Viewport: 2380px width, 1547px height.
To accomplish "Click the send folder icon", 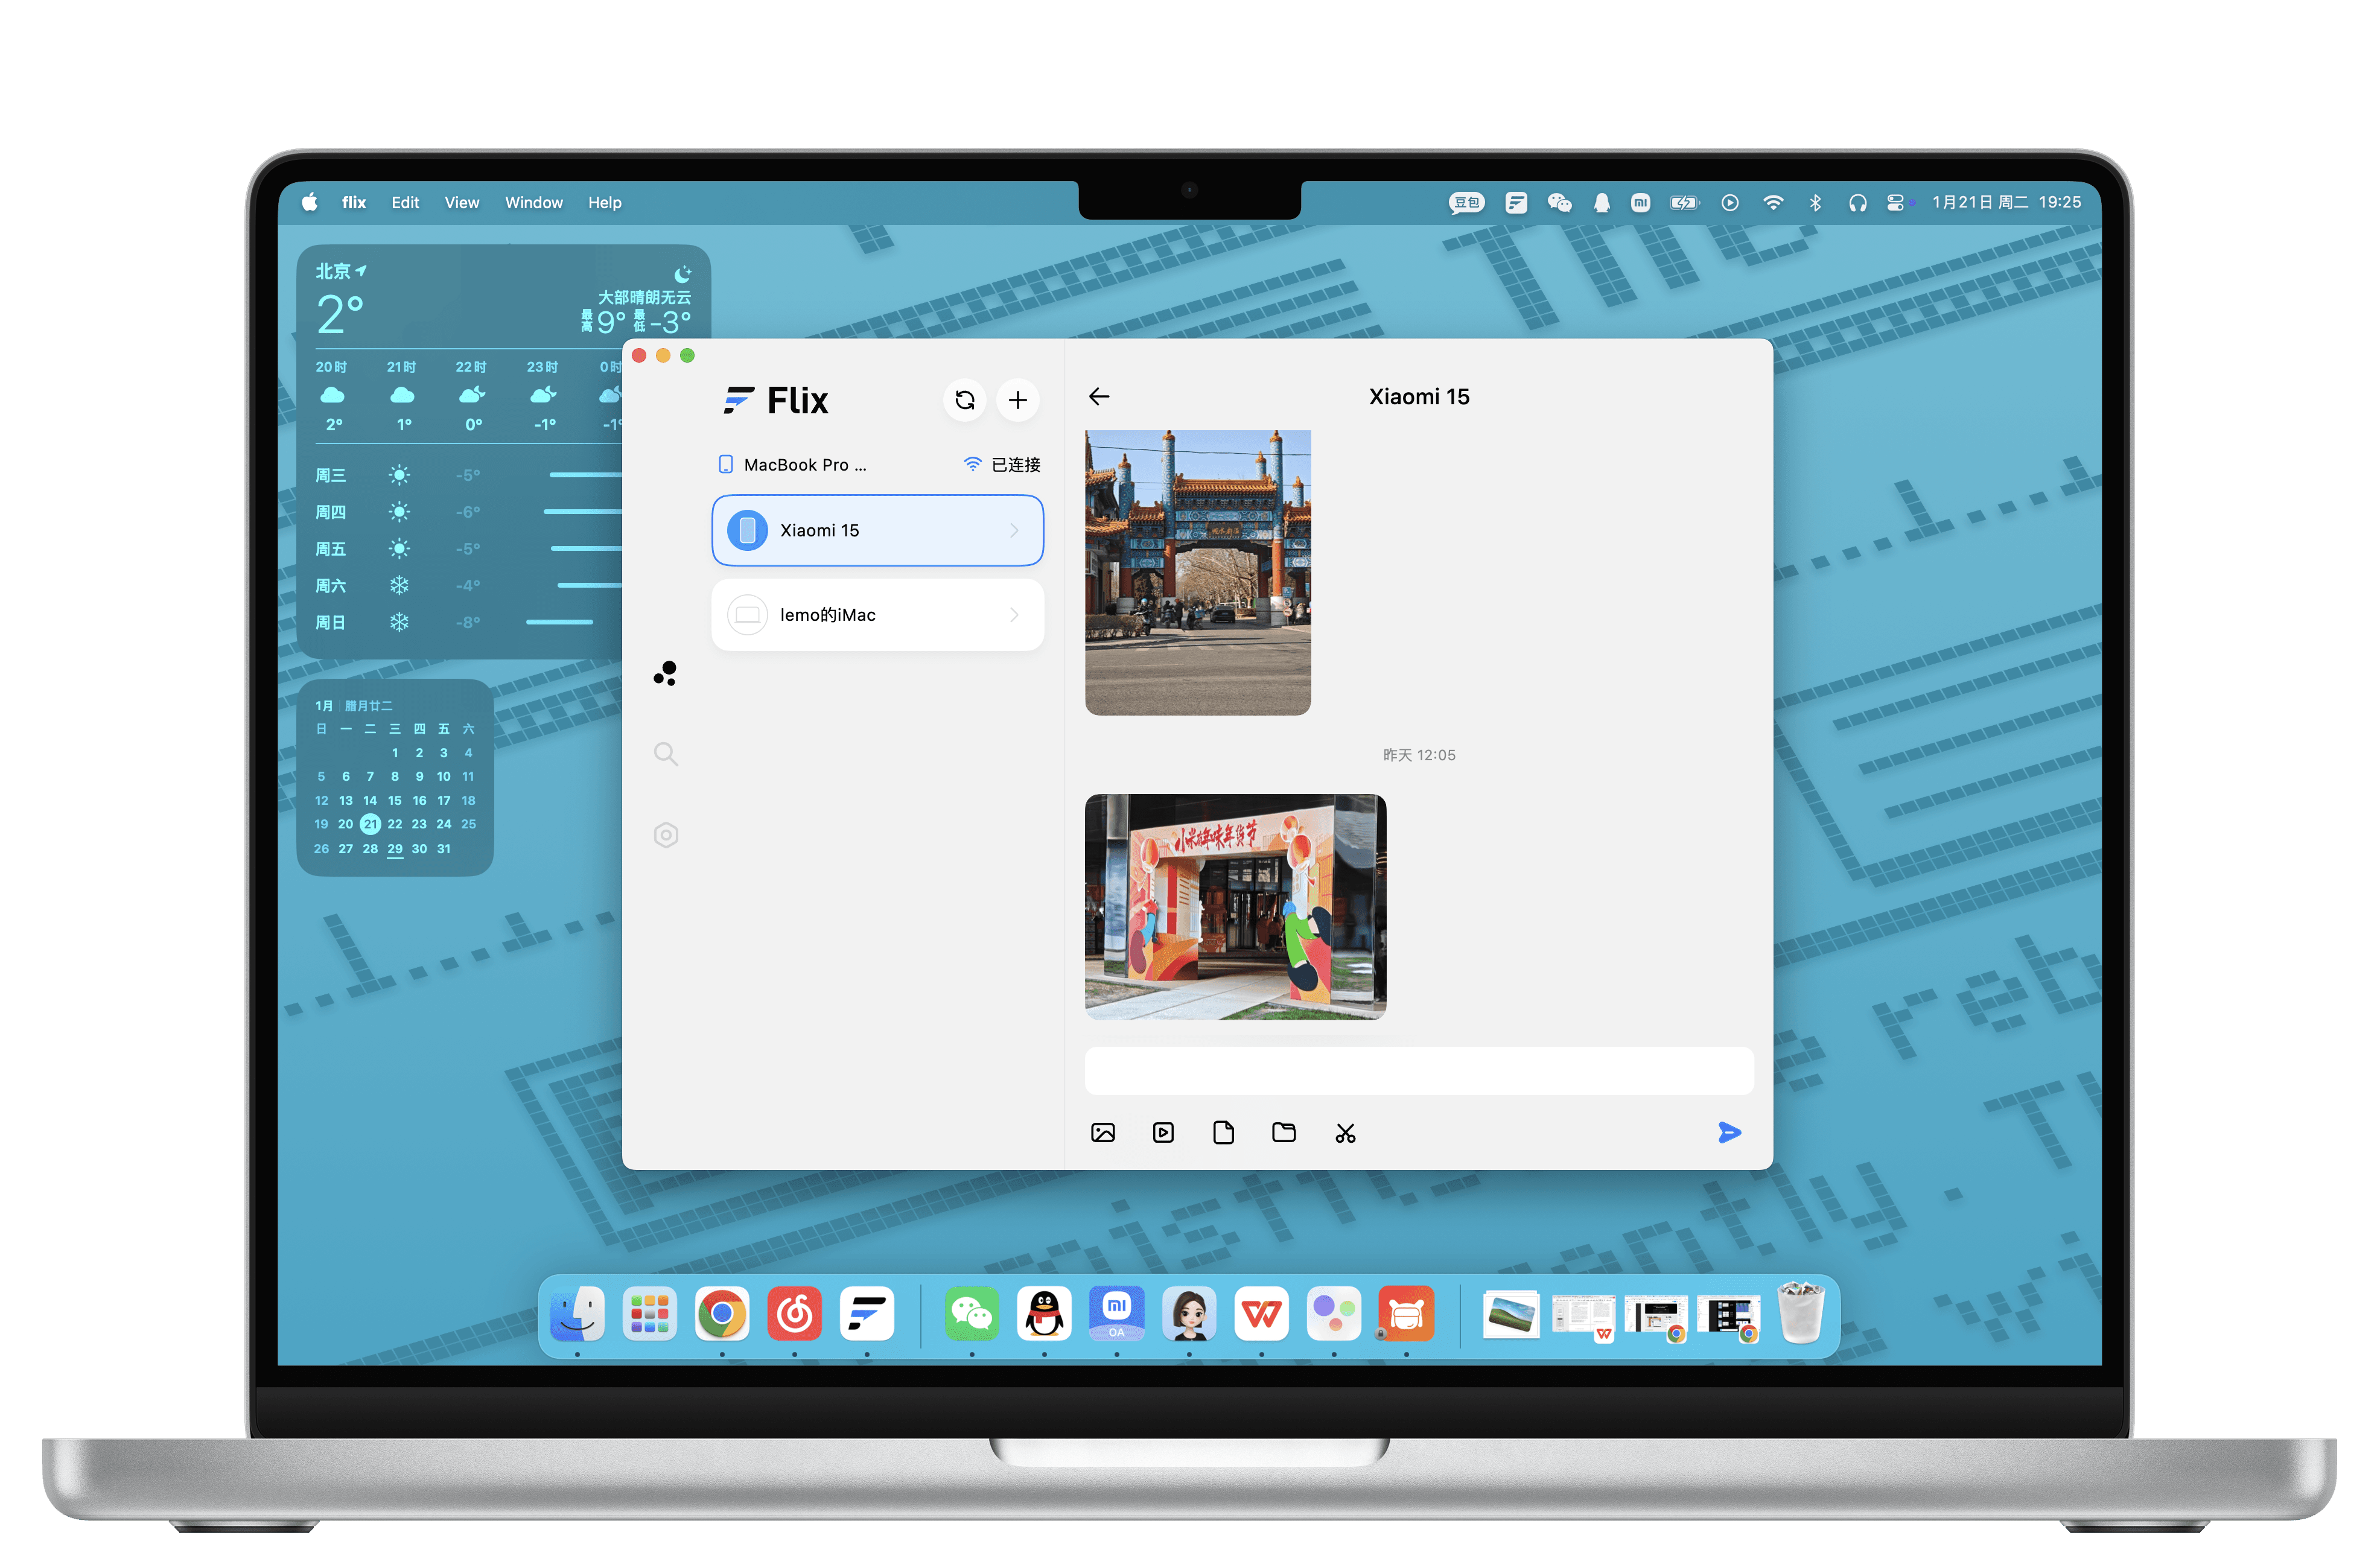I will 1284,1132.
